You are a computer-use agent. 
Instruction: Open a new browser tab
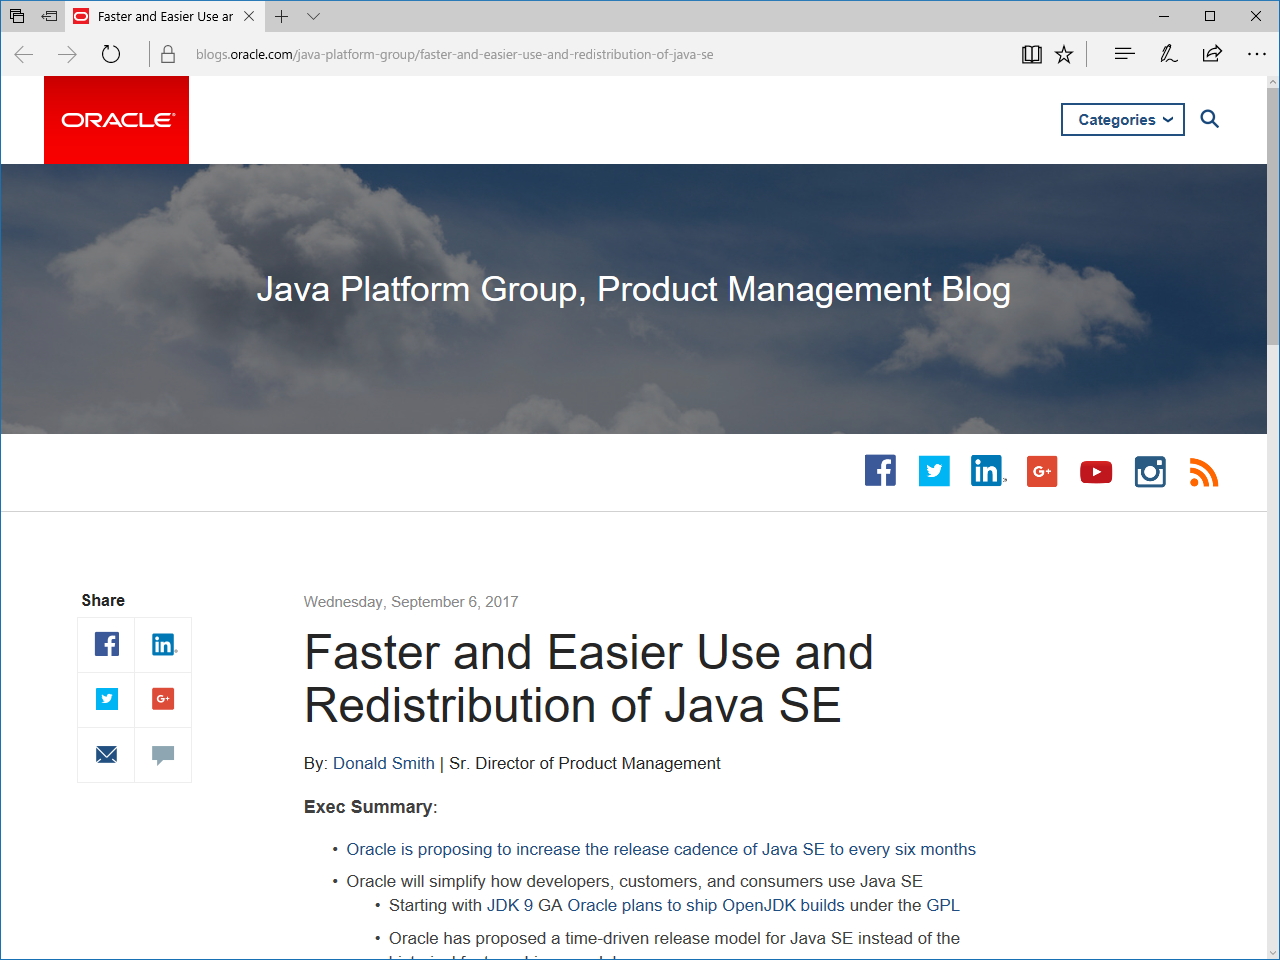tap(282, 16)
